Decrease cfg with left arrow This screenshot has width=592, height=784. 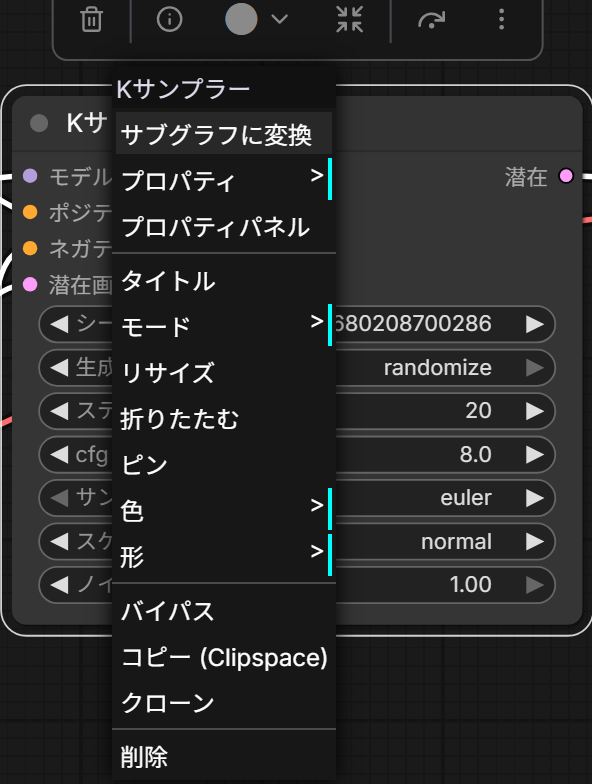60,454
